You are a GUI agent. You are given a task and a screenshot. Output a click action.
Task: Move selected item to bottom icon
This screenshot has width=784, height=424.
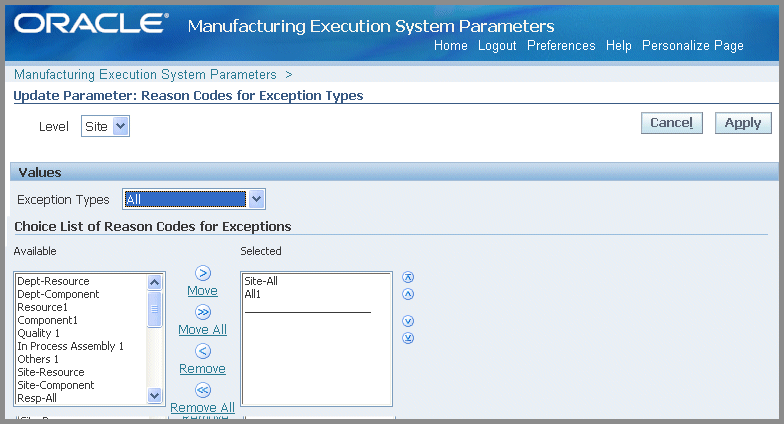coord(408,338)
